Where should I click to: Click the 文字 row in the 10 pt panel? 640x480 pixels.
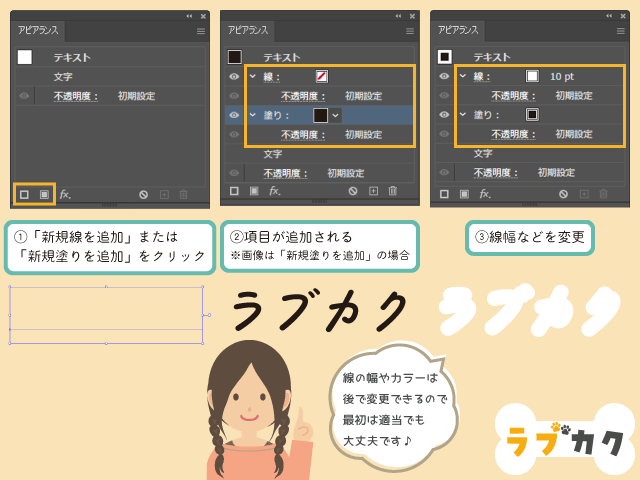[530, 153]
